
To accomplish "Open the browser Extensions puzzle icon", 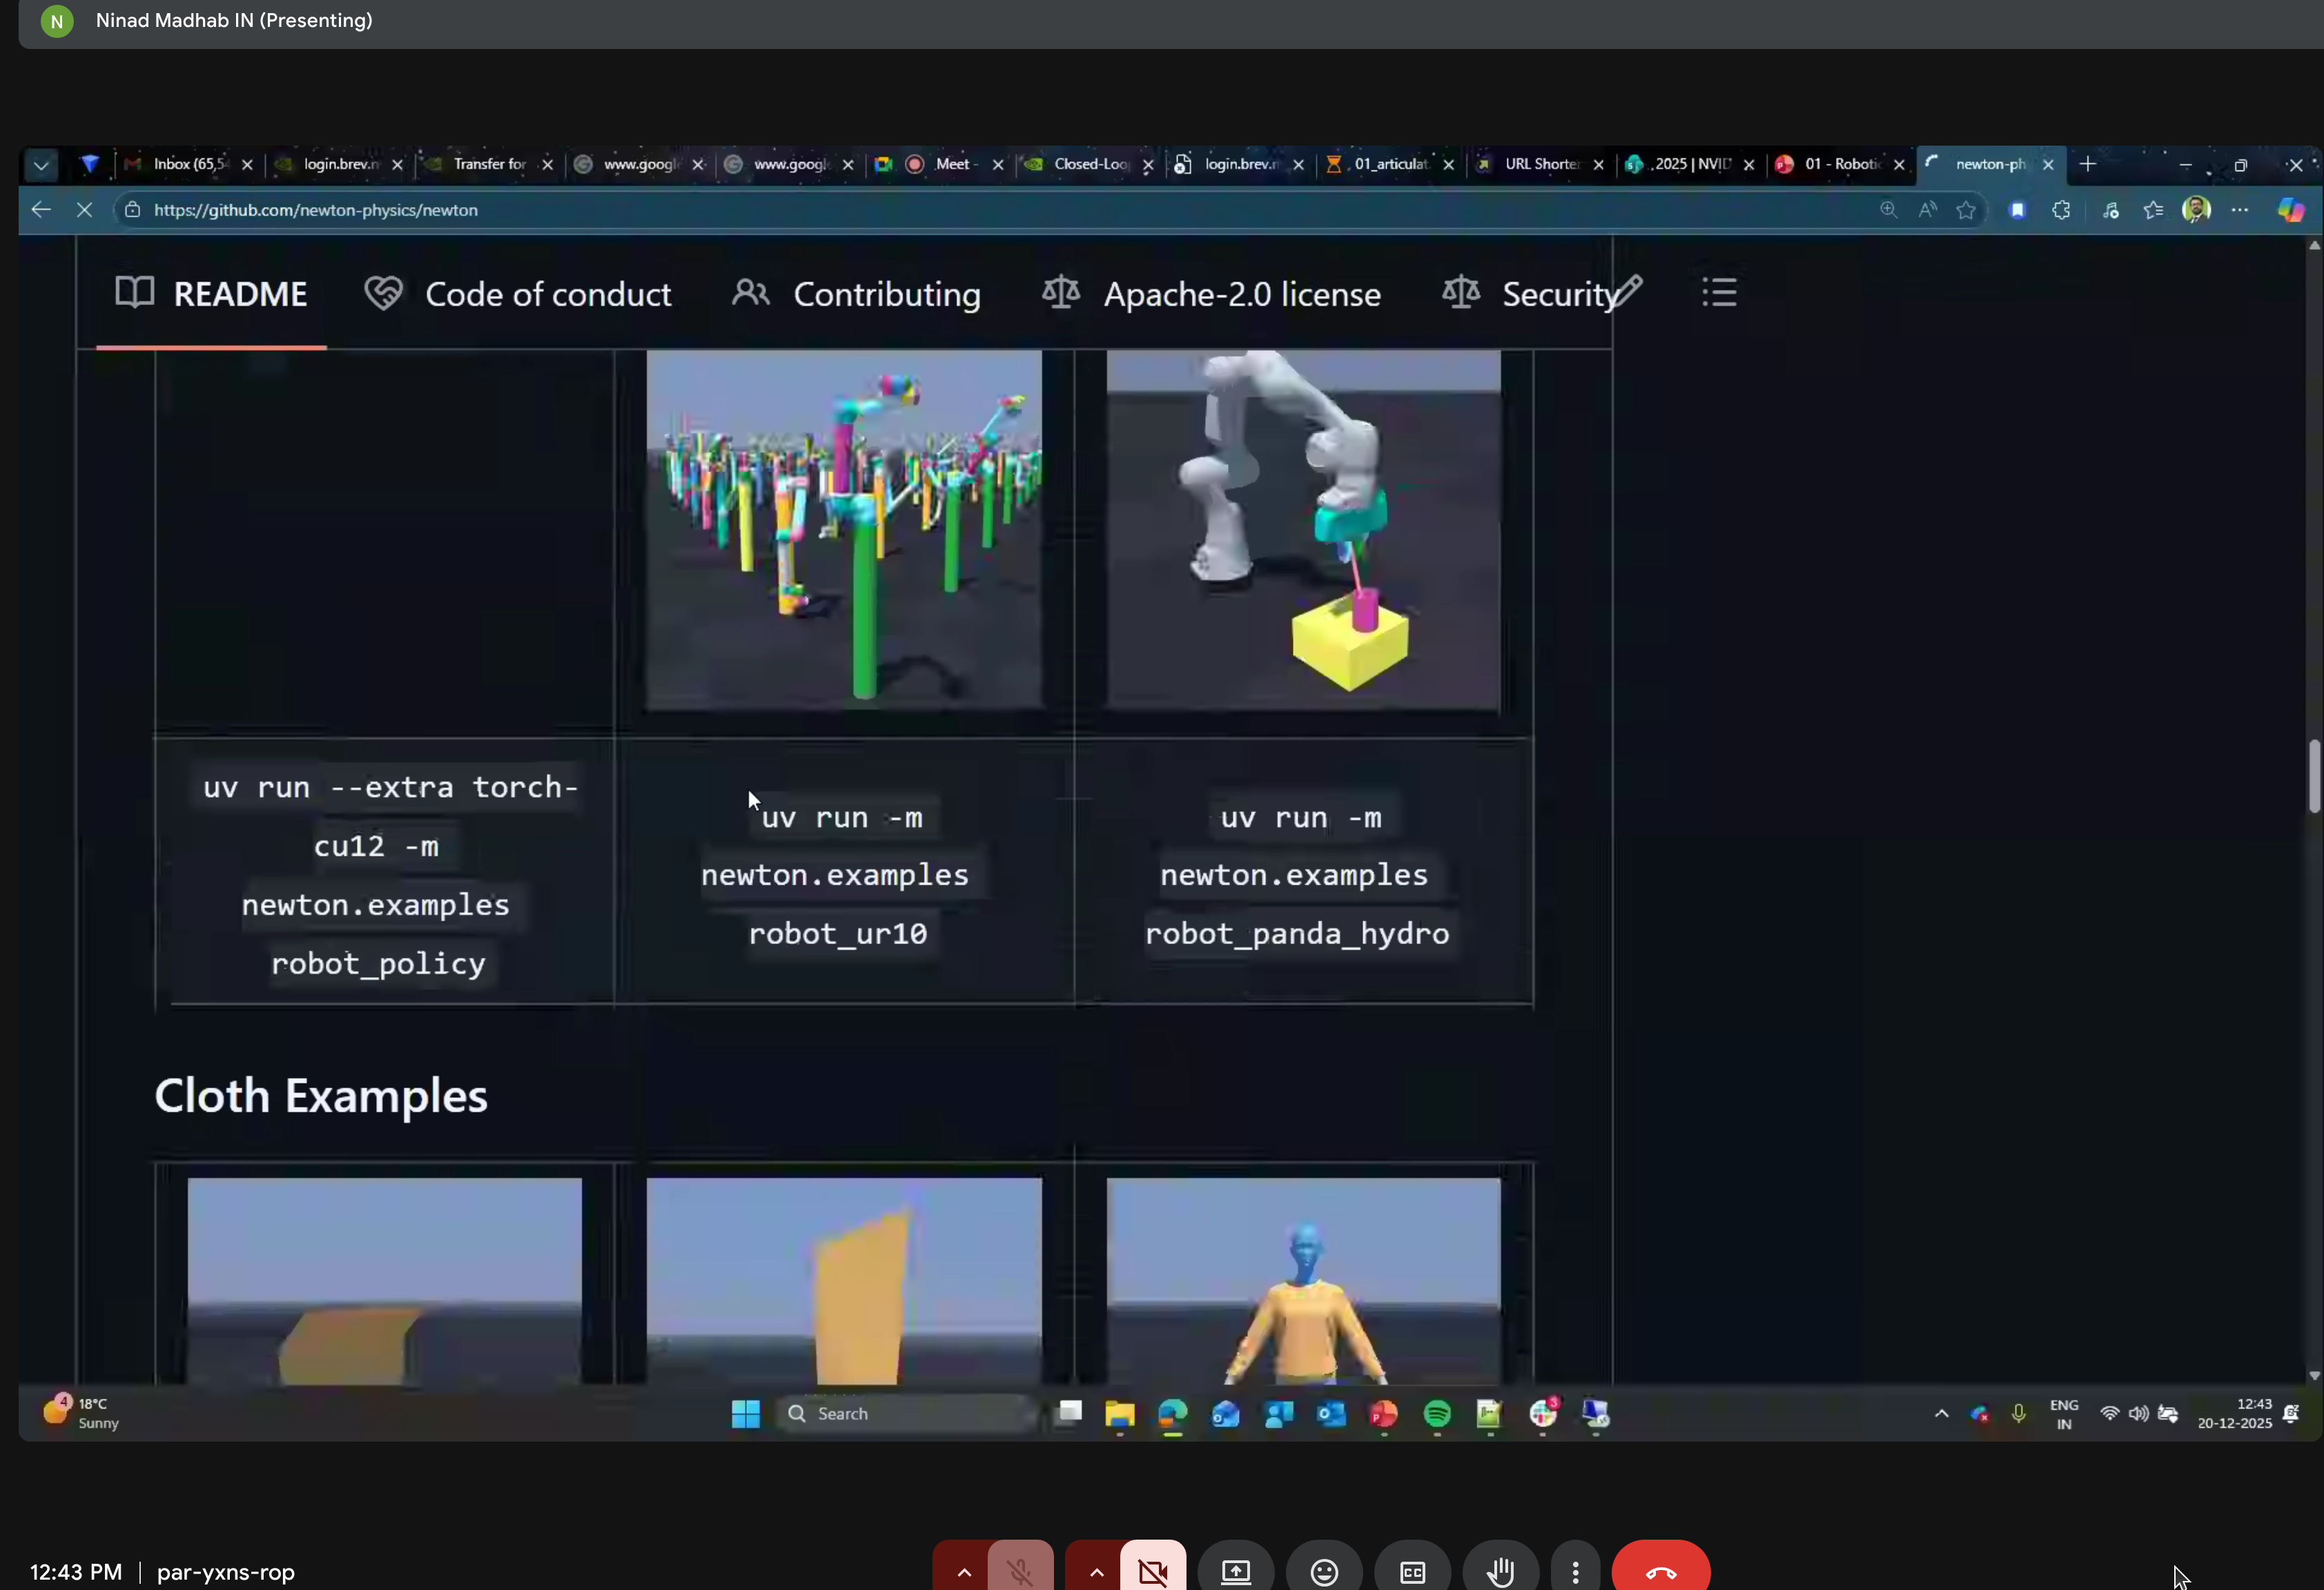I will pos(2062,210).
